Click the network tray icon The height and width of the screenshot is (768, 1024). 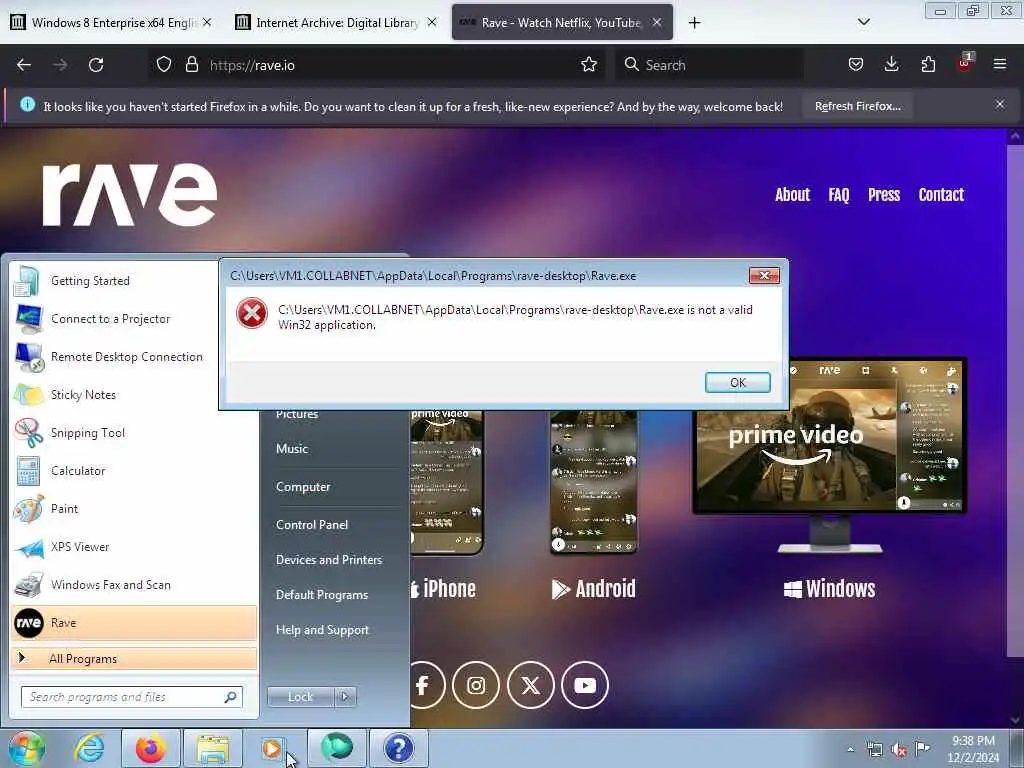click(x=874, y=749)
